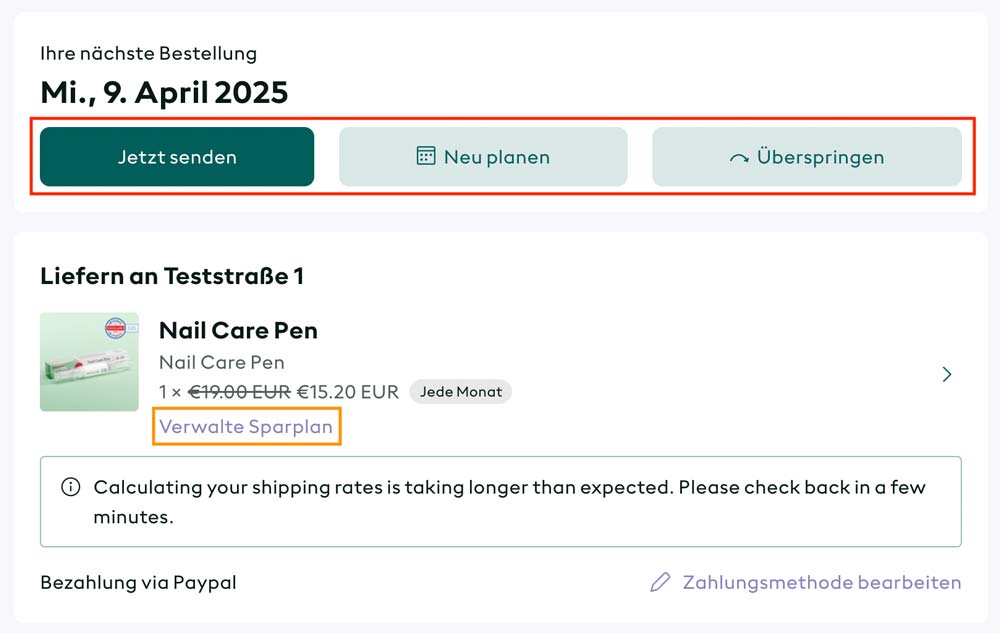Click the Jede Monat frequency badge
Screen dimensions: 1000x633
(x=460, y=391)
